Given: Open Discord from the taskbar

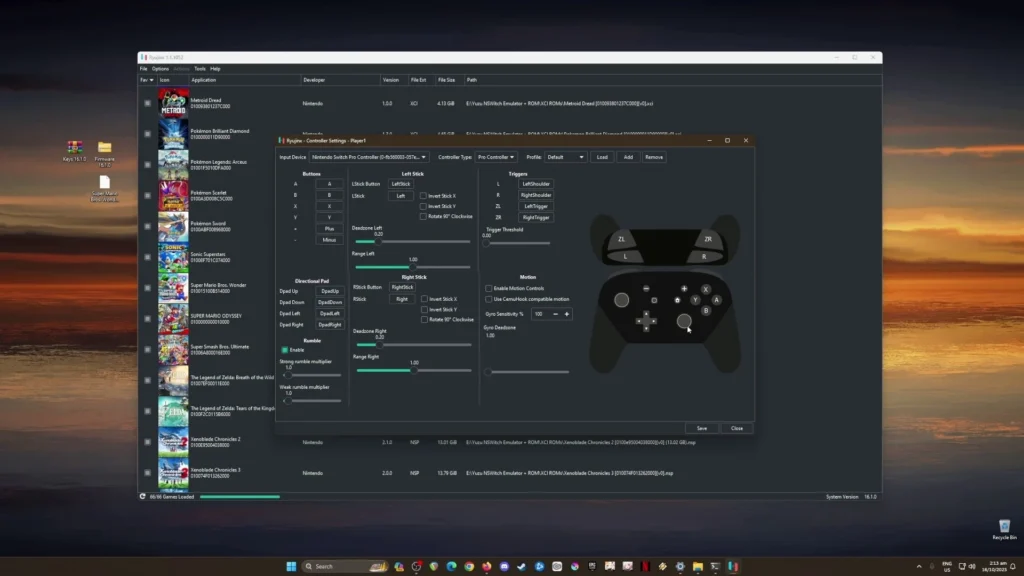Looking at the screenshot, I should tap(504, 566).
